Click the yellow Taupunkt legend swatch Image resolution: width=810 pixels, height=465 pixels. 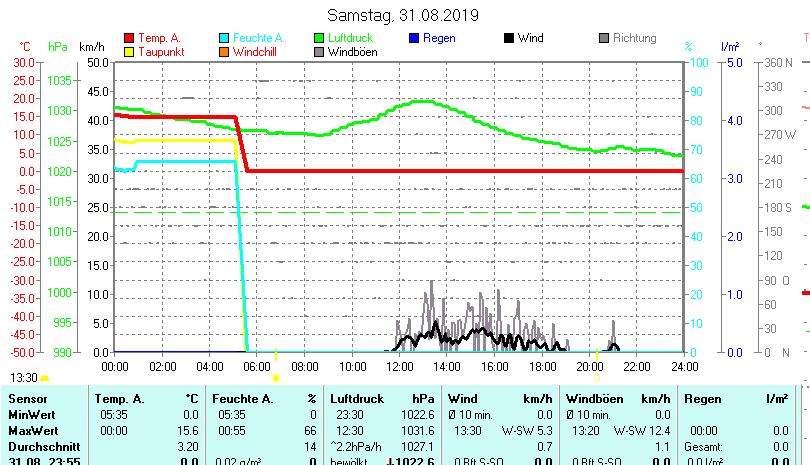coord(128,51)
